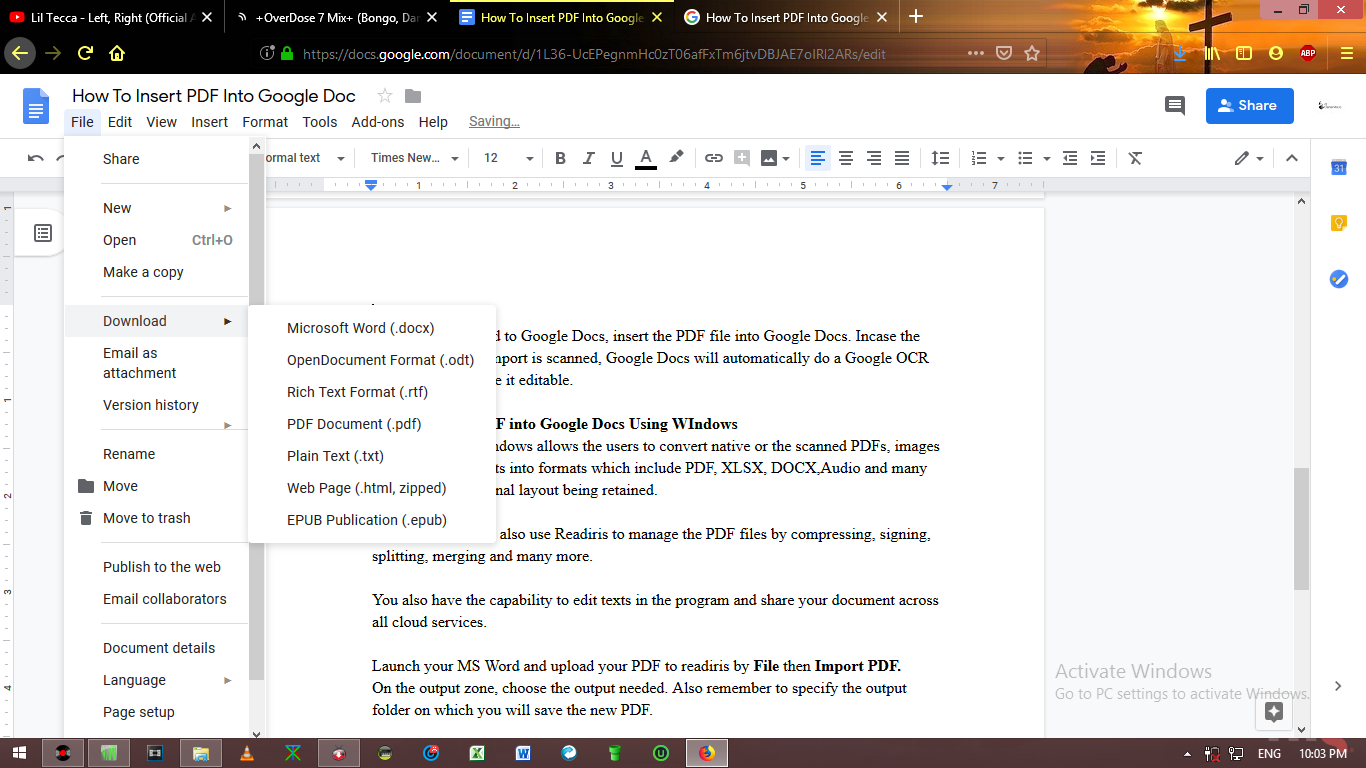Click the Adblock Plus extension icon

coord(1307,54)
